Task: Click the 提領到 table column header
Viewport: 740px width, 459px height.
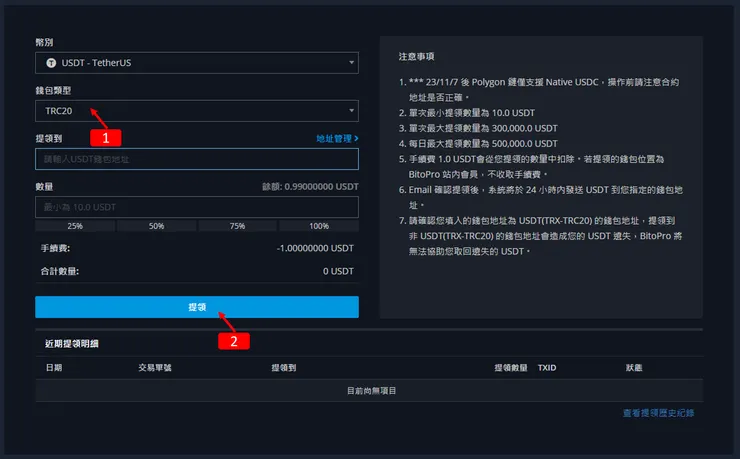Action: [x=284, y=367]
